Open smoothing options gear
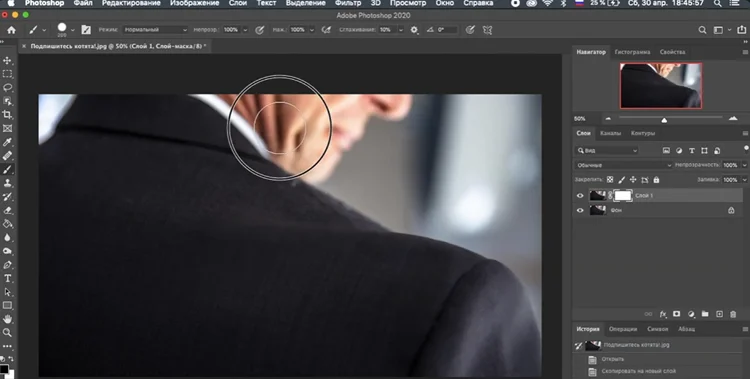The height and width of the screenshot is (379, 750). tap(414, 30)
